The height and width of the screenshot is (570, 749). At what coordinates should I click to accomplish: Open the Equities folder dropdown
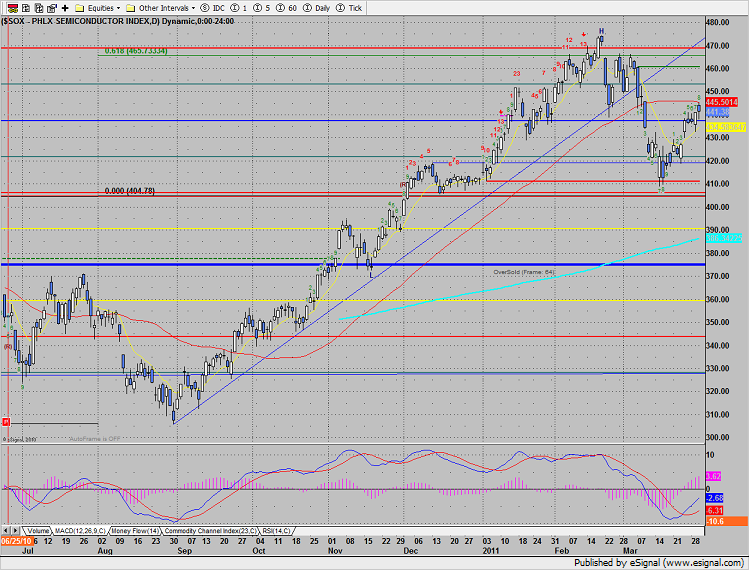tap(98, 8)
